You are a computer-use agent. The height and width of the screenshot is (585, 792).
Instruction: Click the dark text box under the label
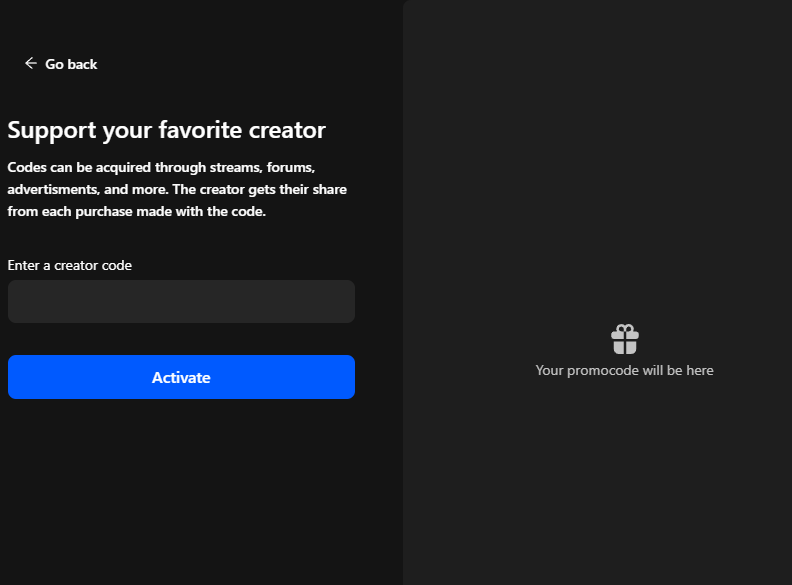point(181,301)
